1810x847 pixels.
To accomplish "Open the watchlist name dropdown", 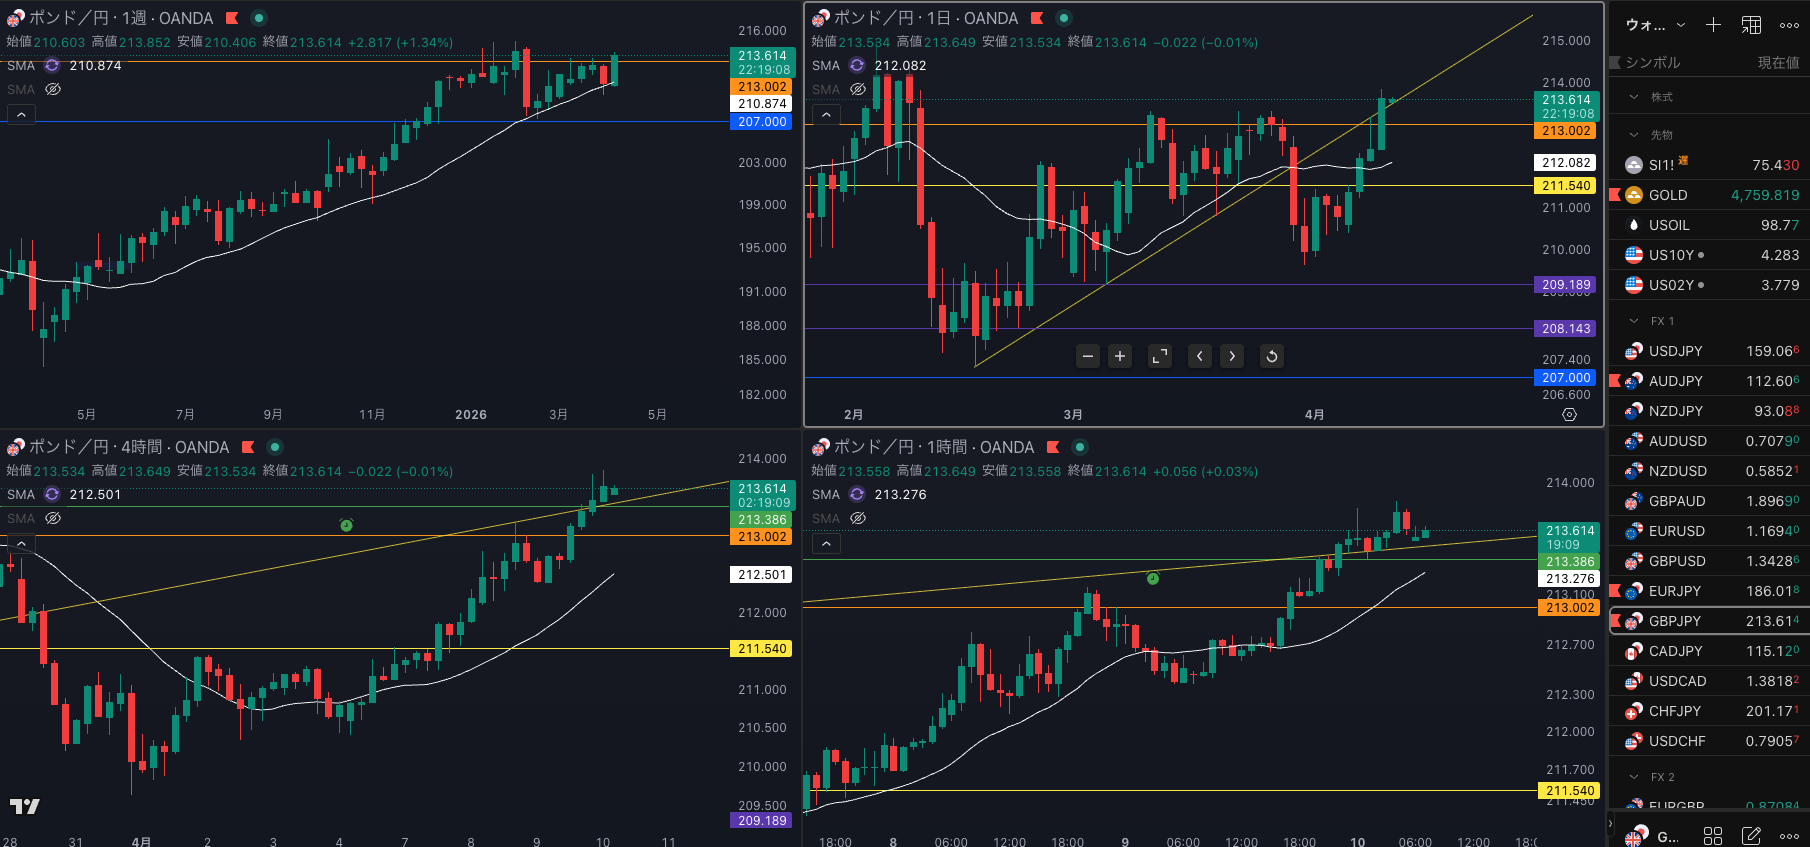I will point(1655,25).
